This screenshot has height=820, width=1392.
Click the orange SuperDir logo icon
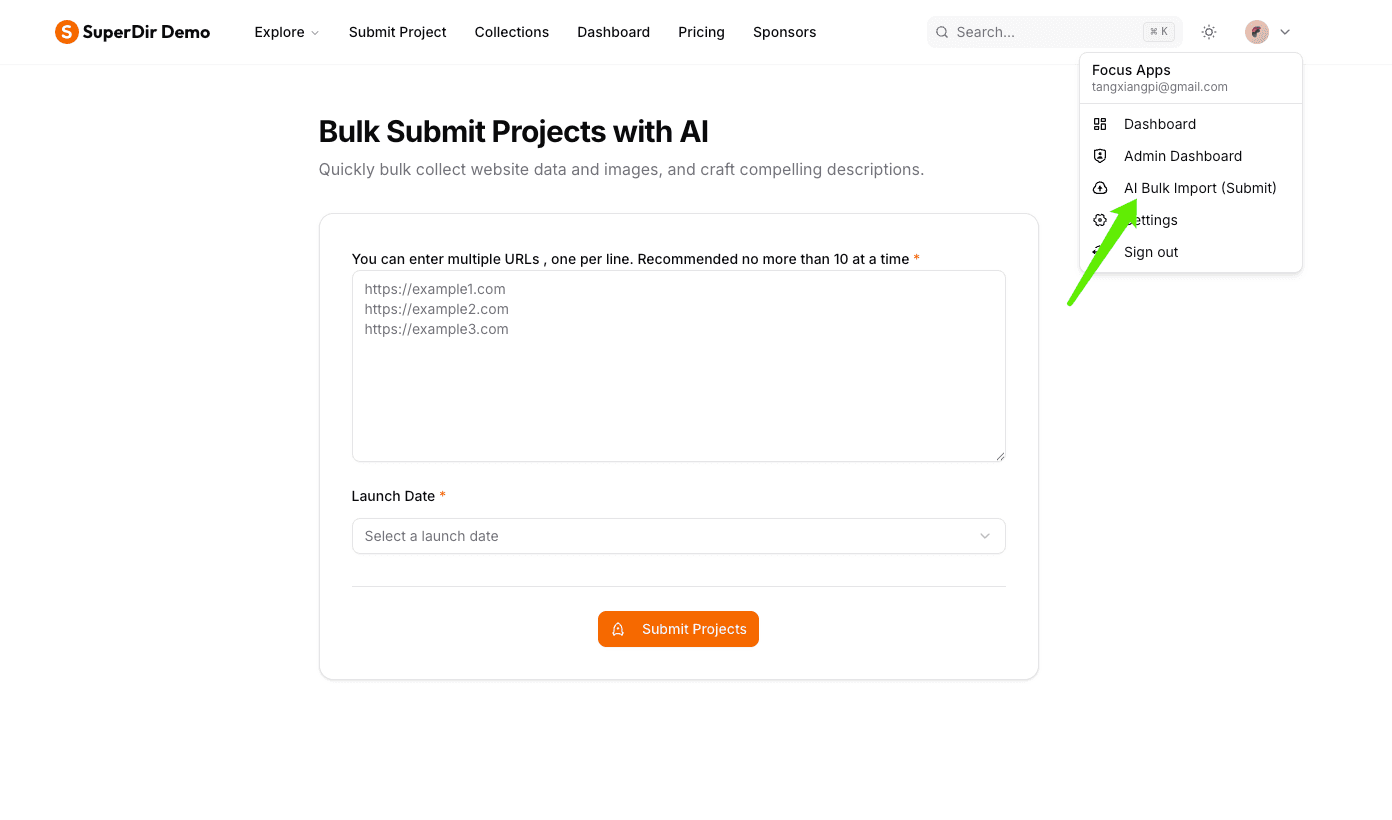tap(67, 32)
